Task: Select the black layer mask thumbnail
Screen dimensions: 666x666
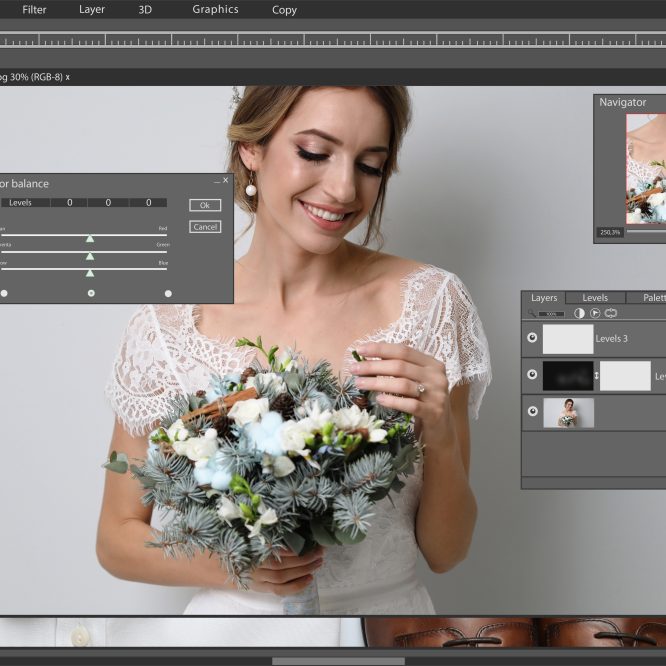Action: point(567,376)
